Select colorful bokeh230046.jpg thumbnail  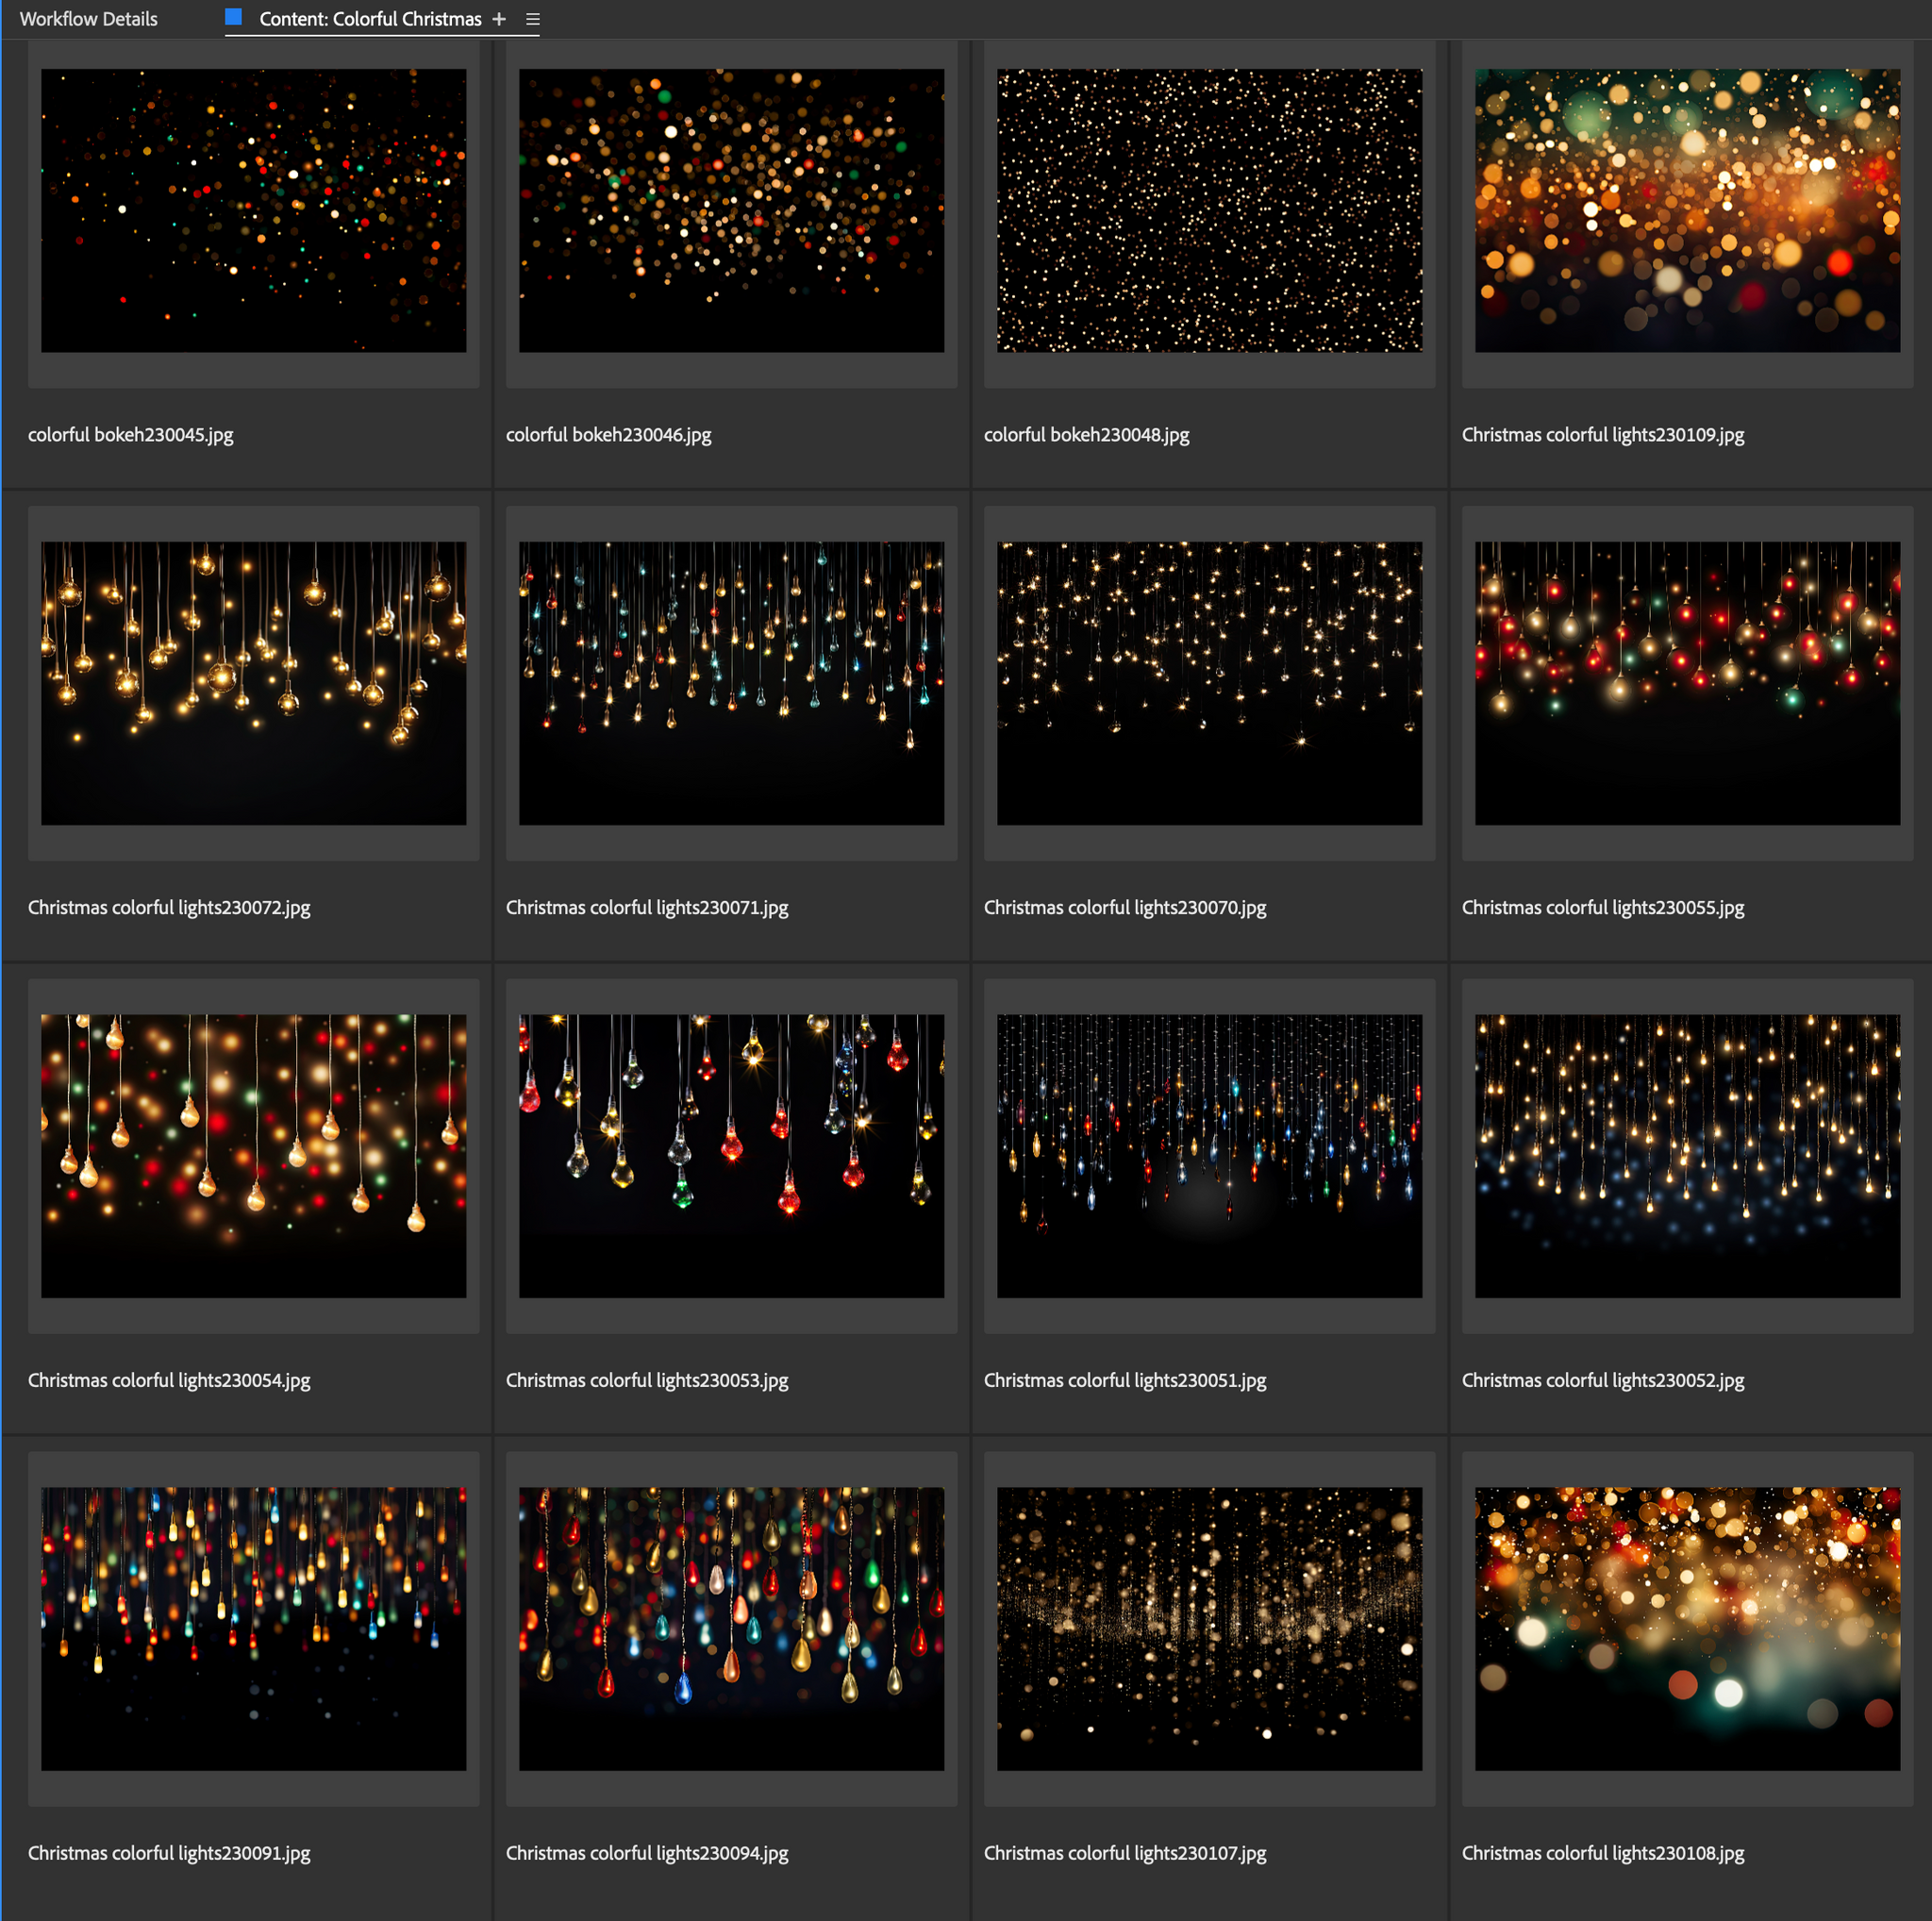[x=731, y=210]
